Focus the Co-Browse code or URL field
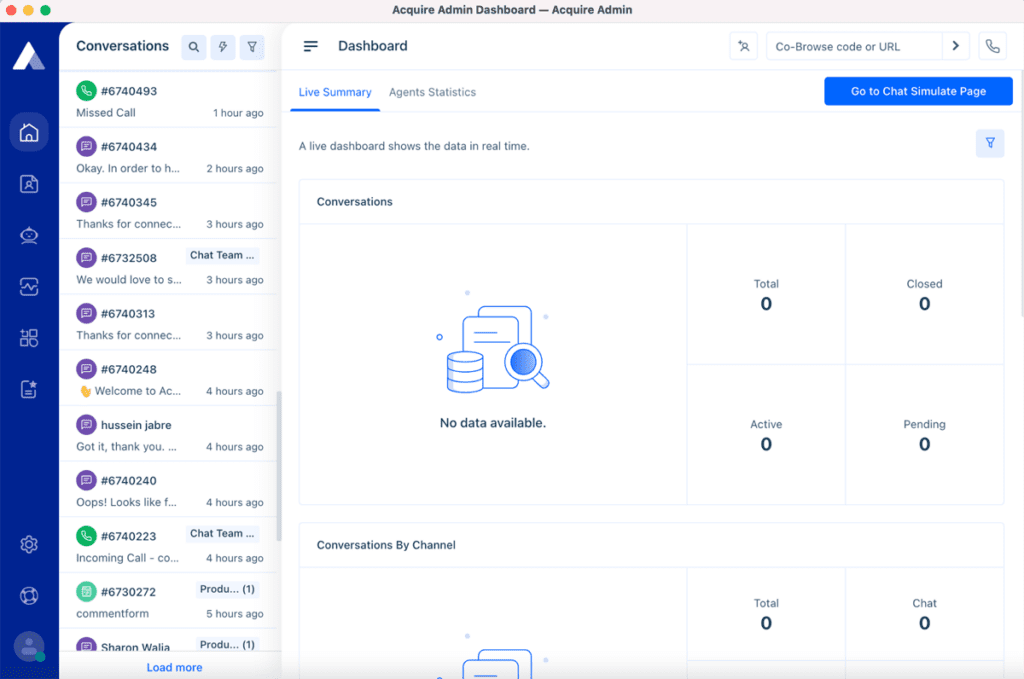The height and width of the screenshot is (679, 1024). 854,46
